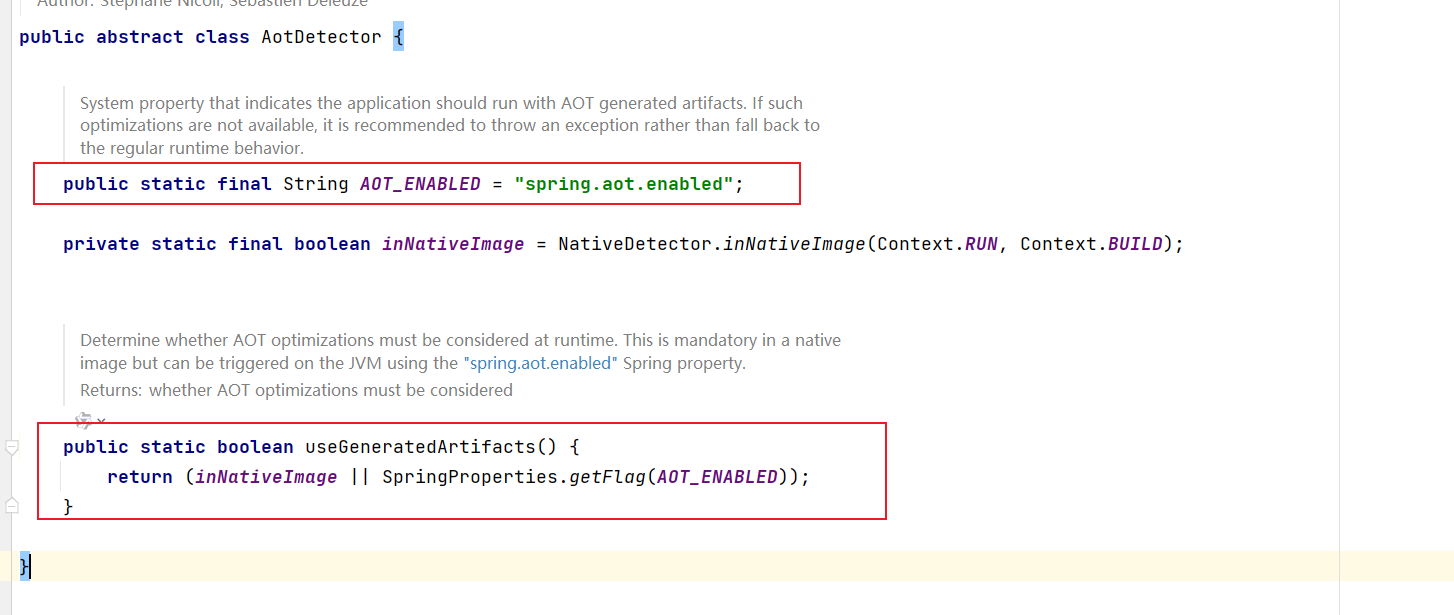Click the BUILD constant of Context.BUILD

(1135, 244)
